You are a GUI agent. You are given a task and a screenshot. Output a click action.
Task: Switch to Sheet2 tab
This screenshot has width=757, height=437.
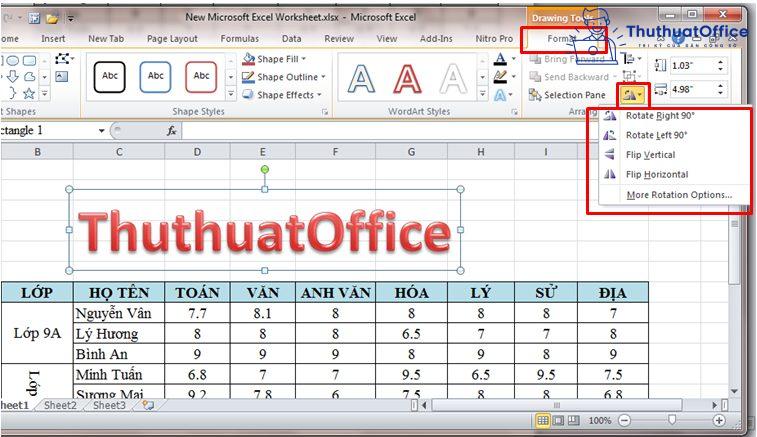(60, 406)
